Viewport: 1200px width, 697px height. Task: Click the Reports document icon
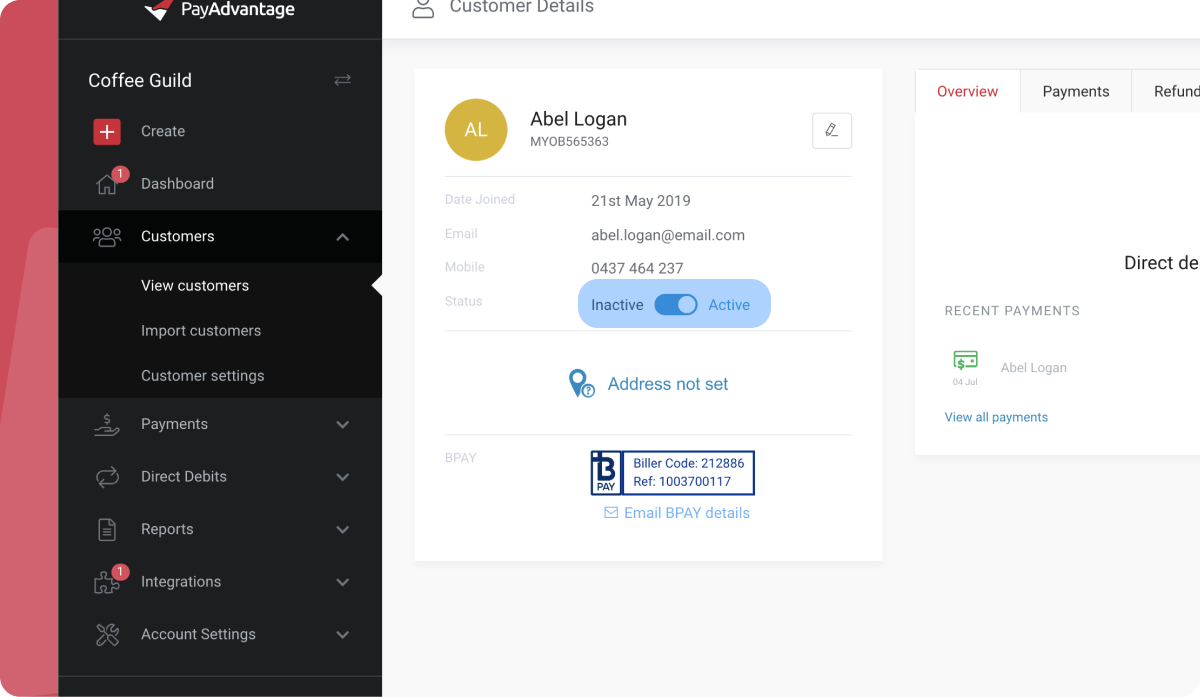tap(107, 530)
